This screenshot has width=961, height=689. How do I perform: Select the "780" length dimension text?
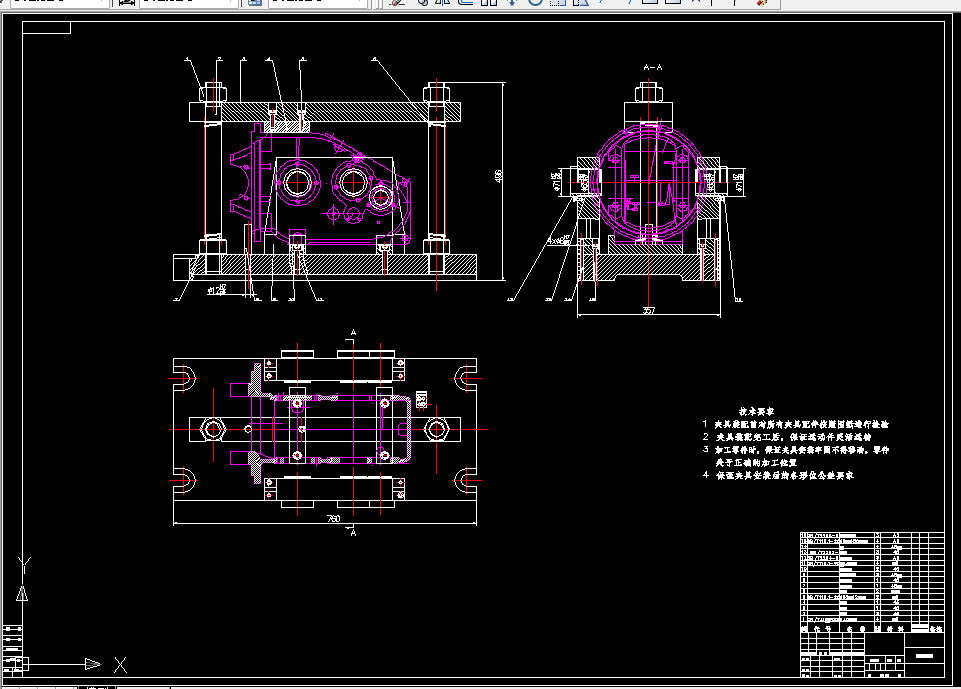click(333, 519)
